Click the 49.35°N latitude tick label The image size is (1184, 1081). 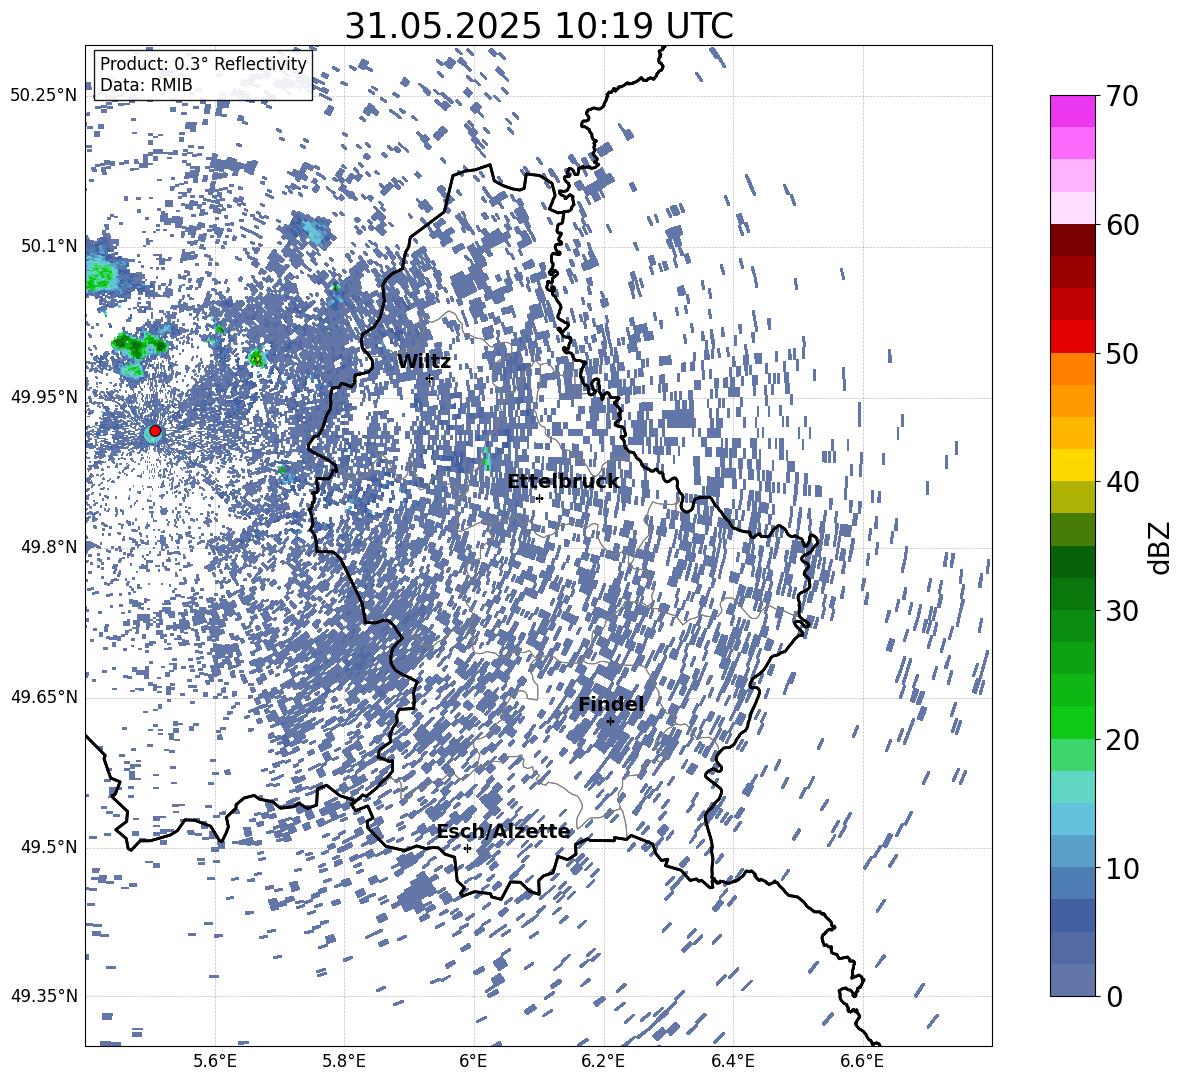coord(43,996)
